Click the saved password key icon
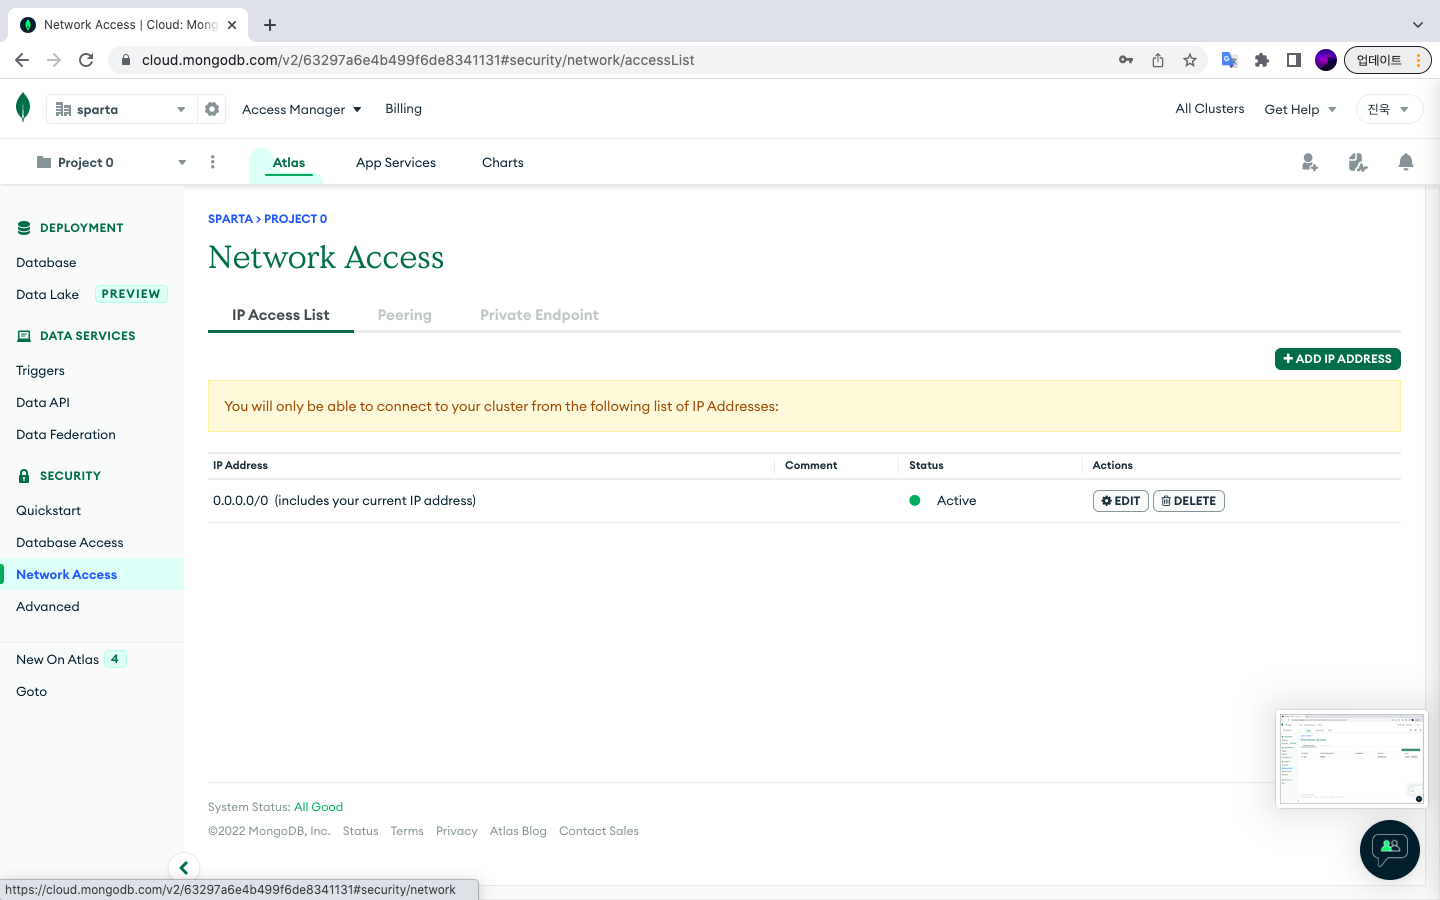 1126,60
